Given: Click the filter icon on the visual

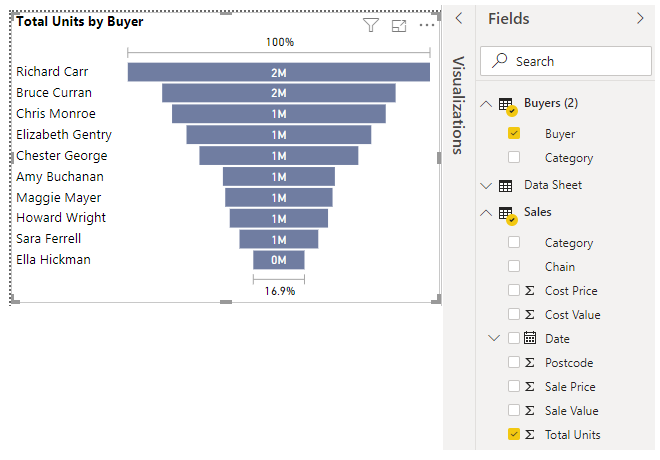Looking at the screenshot, I should [x=371, y=26].
